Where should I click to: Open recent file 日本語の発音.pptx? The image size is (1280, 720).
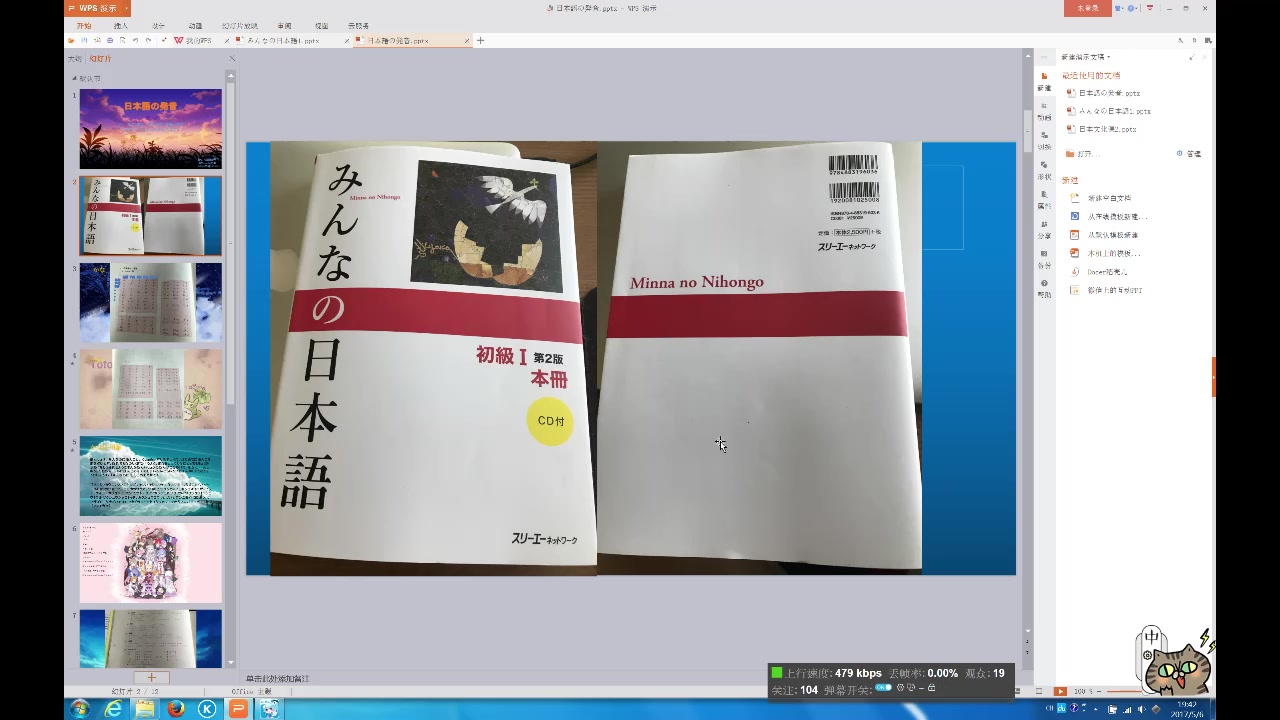(x=1103, y=93)
